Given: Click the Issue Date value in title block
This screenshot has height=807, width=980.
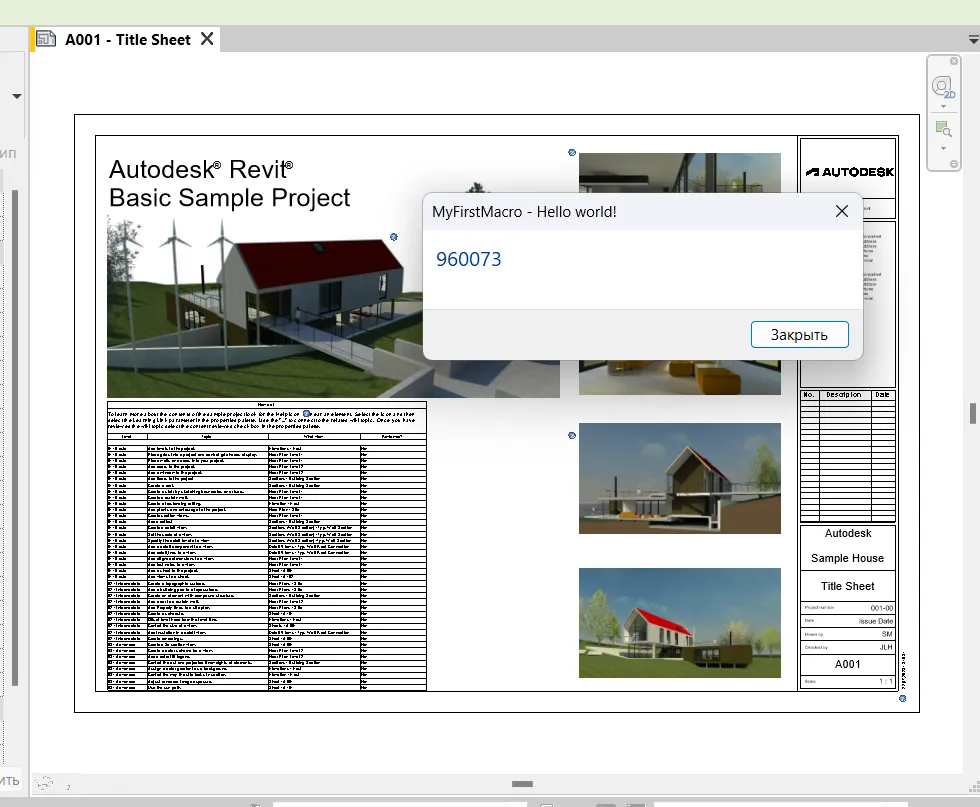Looking at the screenshot, I should click(x=876, y=621).
